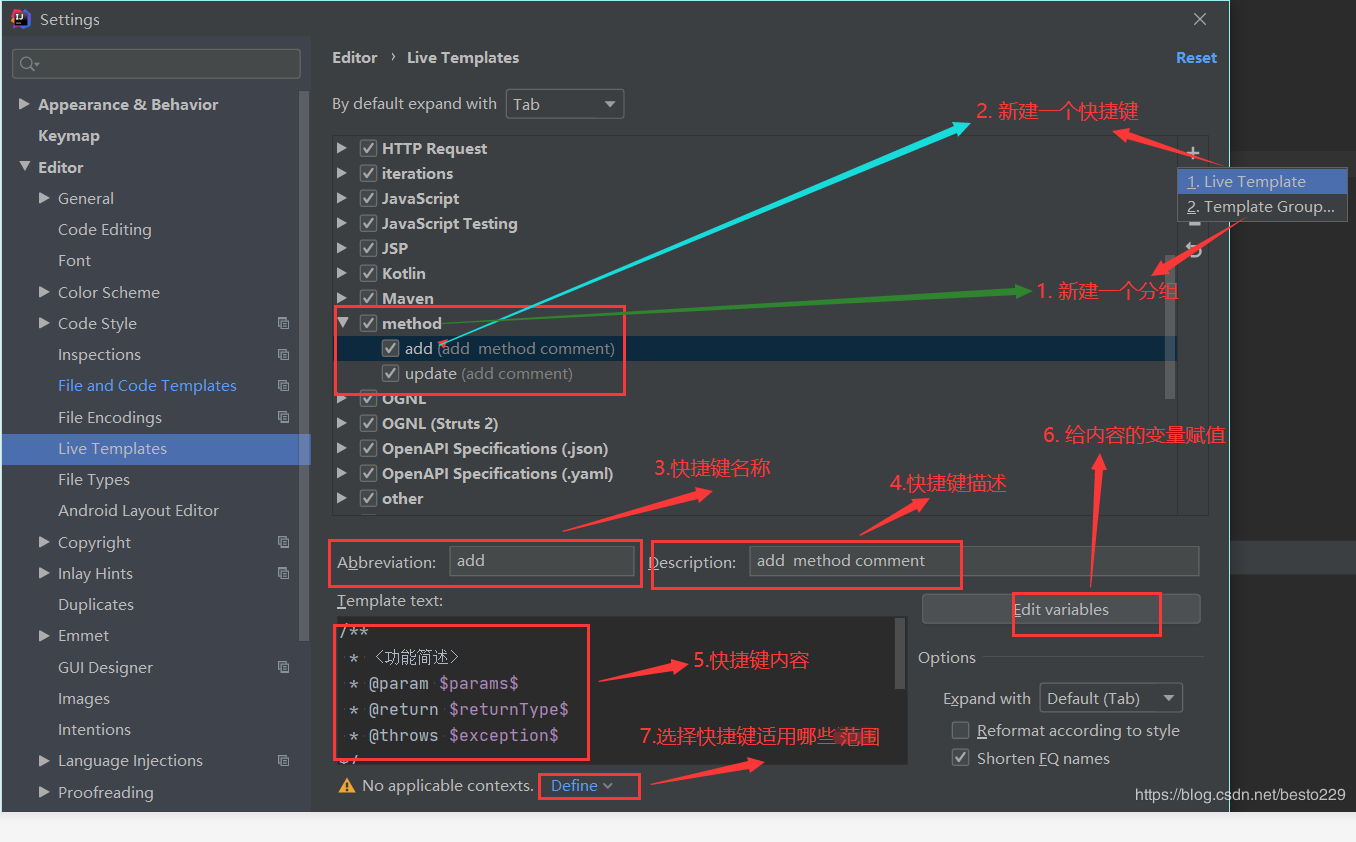
Task: Click the project-level icon beside Inlay Hints
Action: 284,573
